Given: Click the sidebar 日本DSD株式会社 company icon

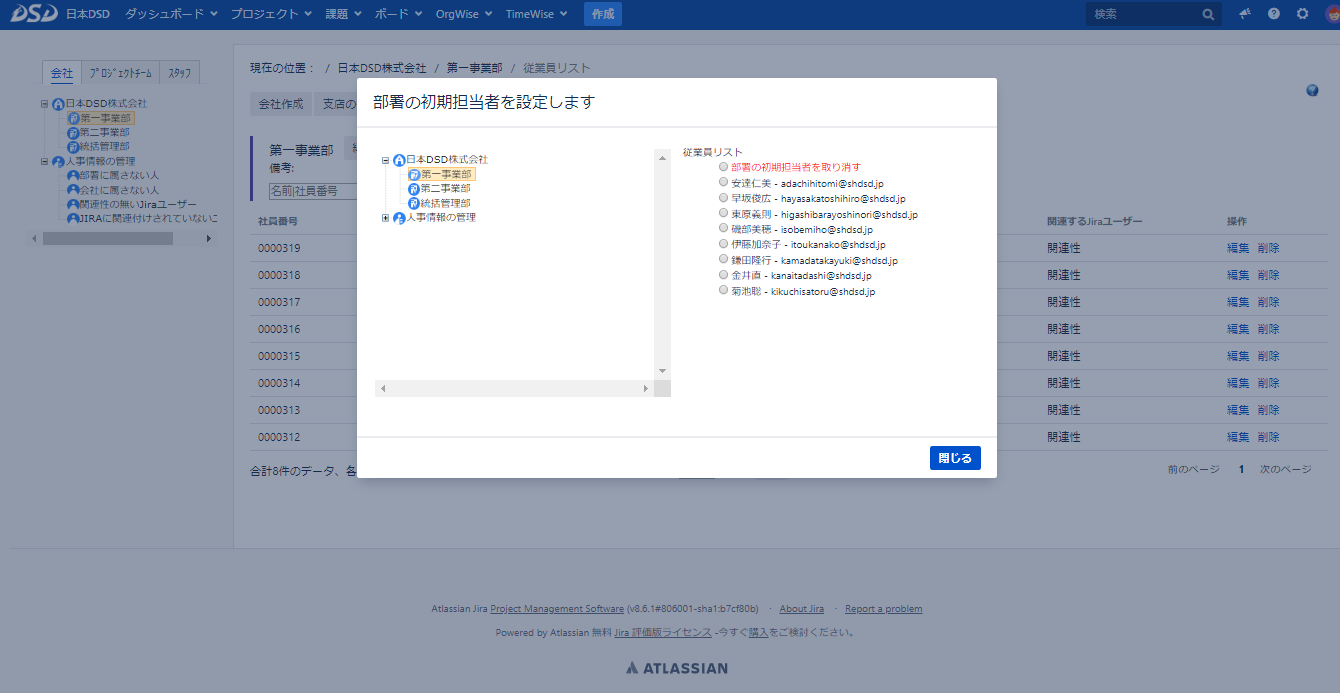Looking at the screenshot, I should coord(58,104).
